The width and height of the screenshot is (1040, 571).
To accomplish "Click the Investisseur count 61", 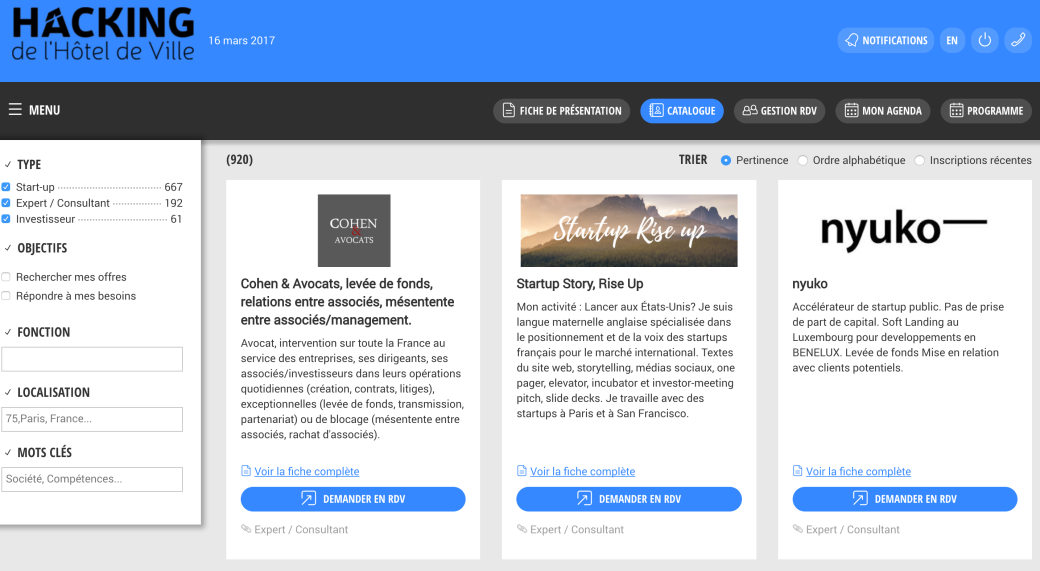I will click(176, 219).
